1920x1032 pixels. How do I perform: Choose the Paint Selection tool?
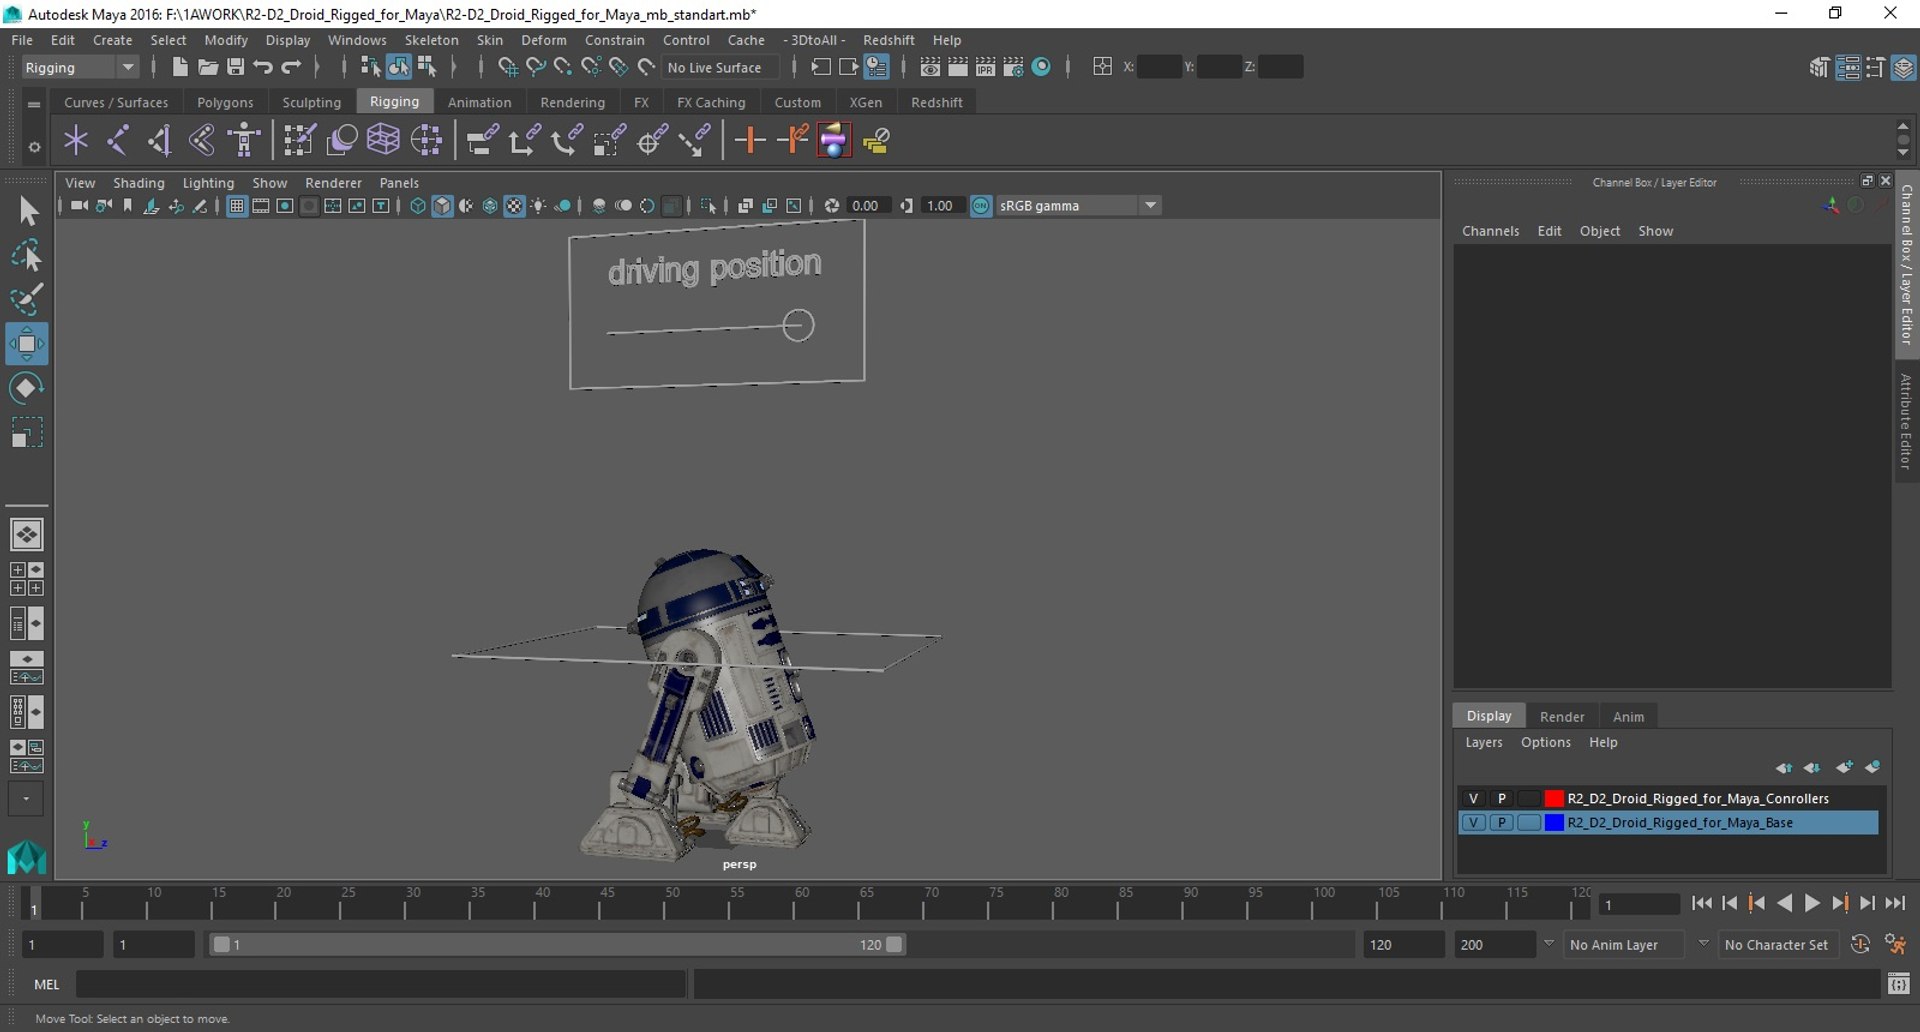coord(27,299)
